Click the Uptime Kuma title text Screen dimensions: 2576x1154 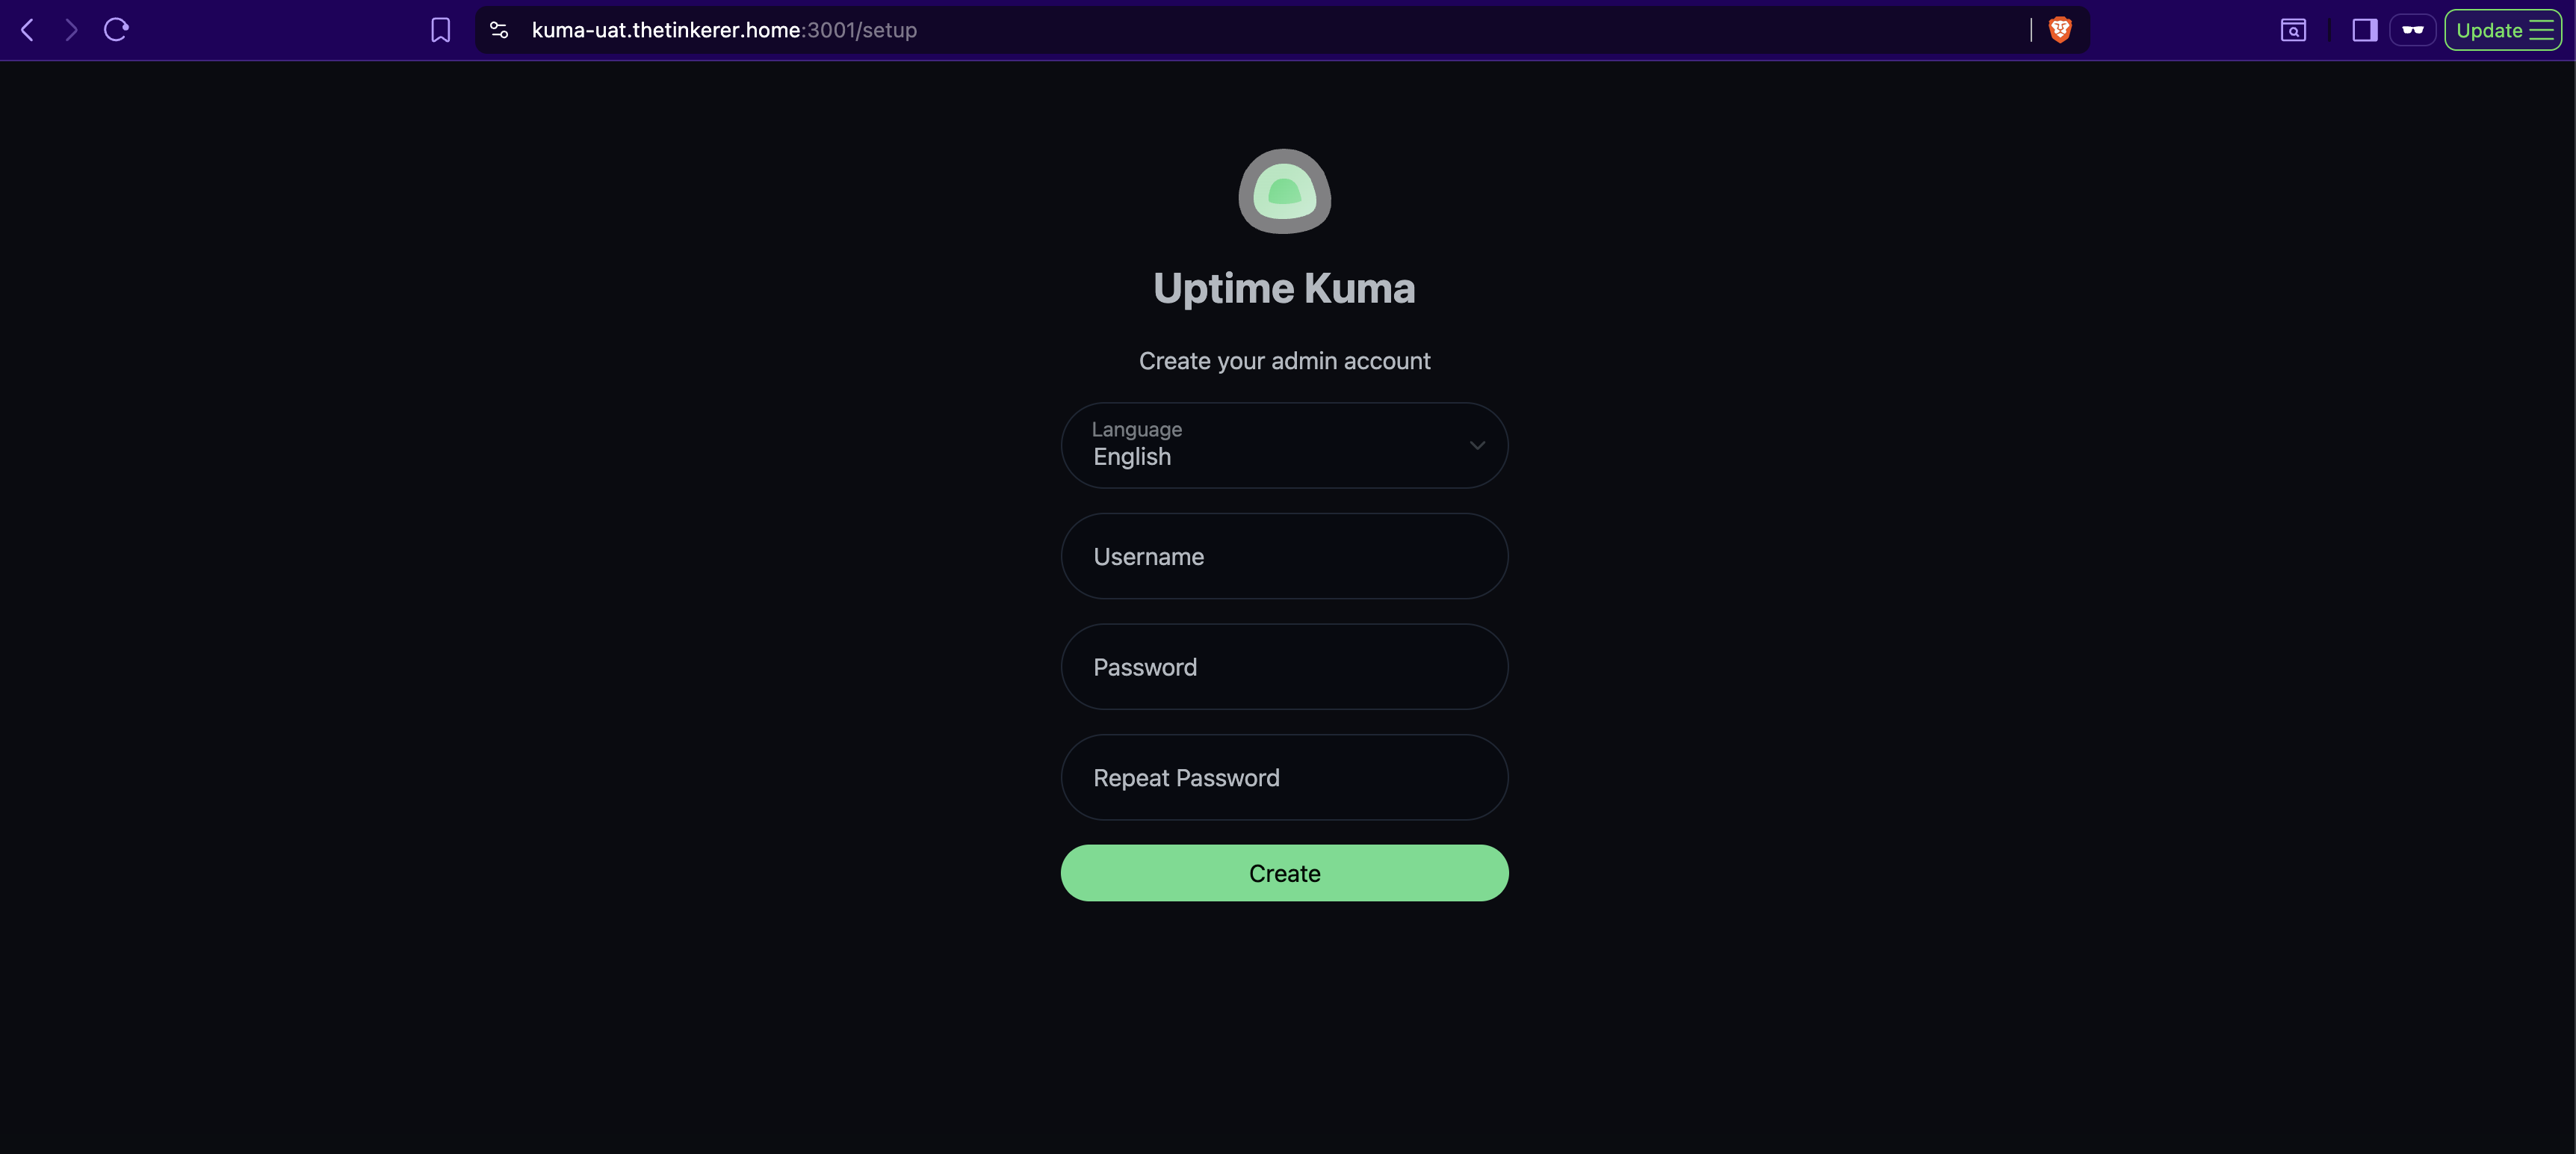point(1284,287)
